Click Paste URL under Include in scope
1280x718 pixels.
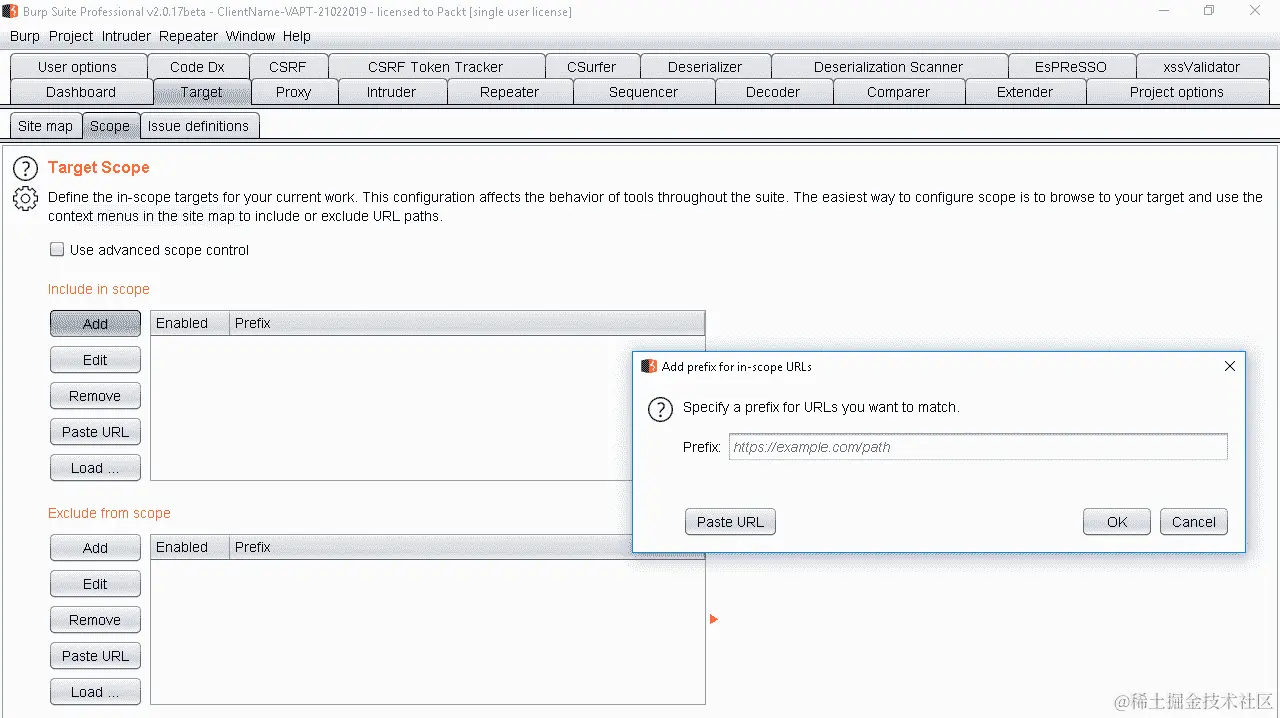[x=95, y=432]
